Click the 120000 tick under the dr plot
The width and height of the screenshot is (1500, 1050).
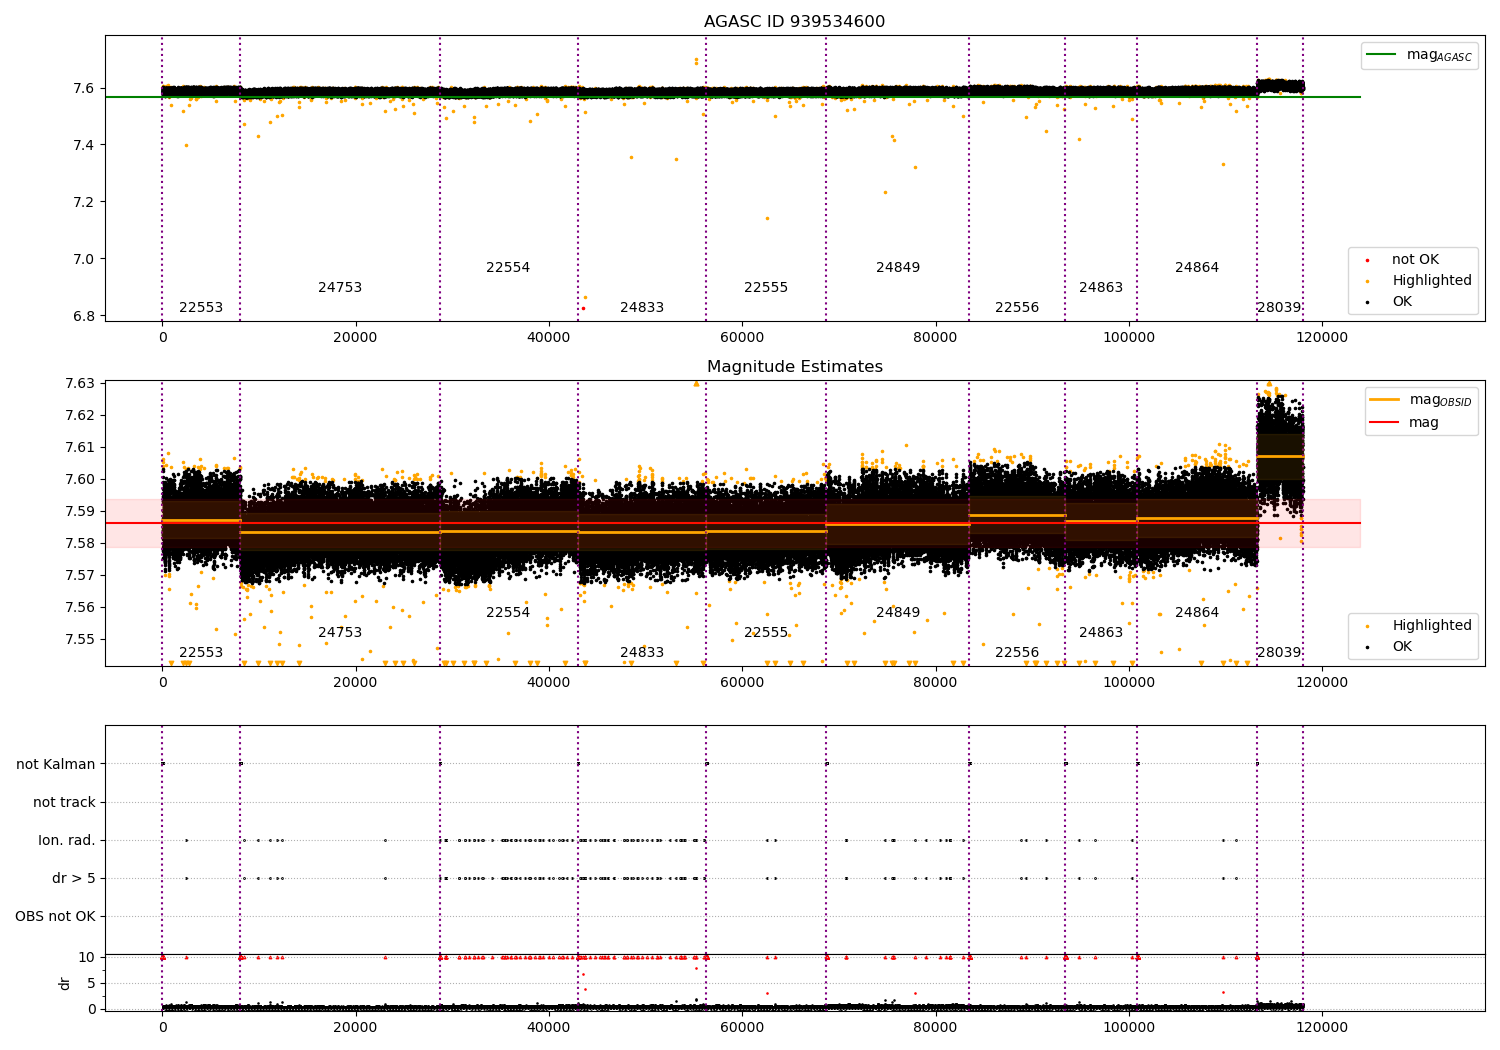[1322, 1027]
